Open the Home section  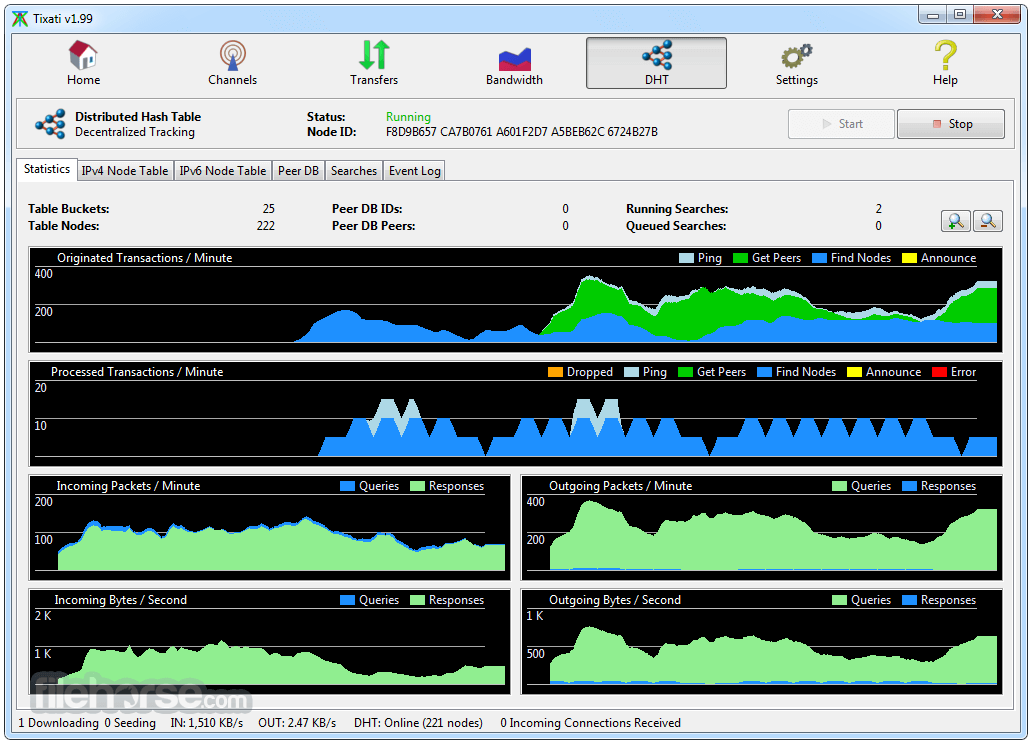point(83,63)
